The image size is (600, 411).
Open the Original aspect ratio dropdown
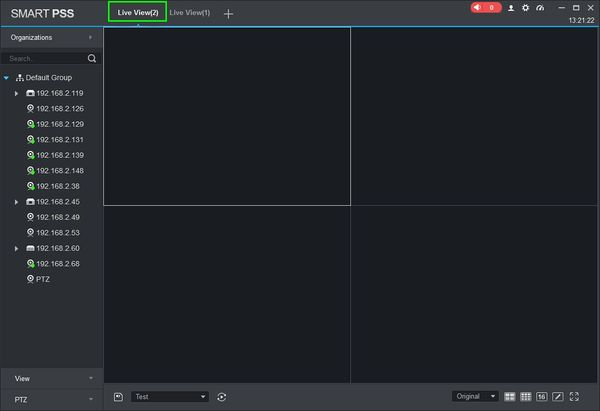475,396
